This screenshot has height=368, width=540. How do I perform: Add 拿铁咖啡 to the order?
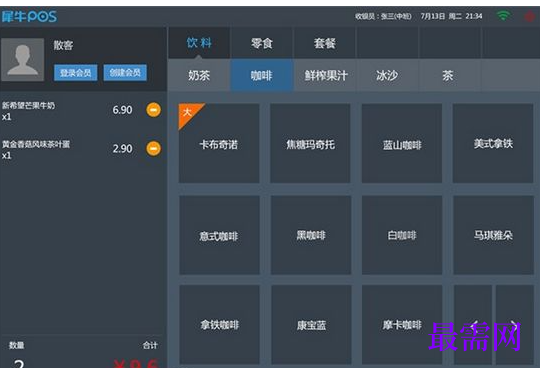[219, 325]
